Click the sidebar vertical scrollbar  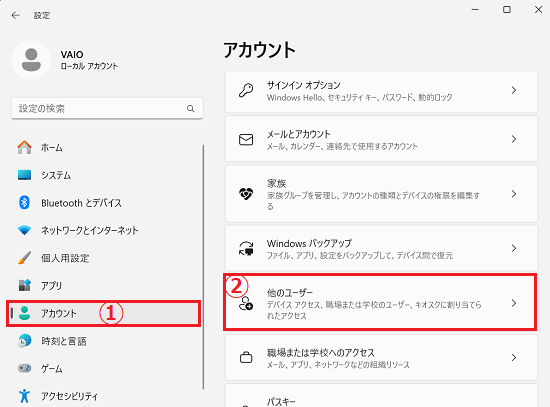click(203, 267)
